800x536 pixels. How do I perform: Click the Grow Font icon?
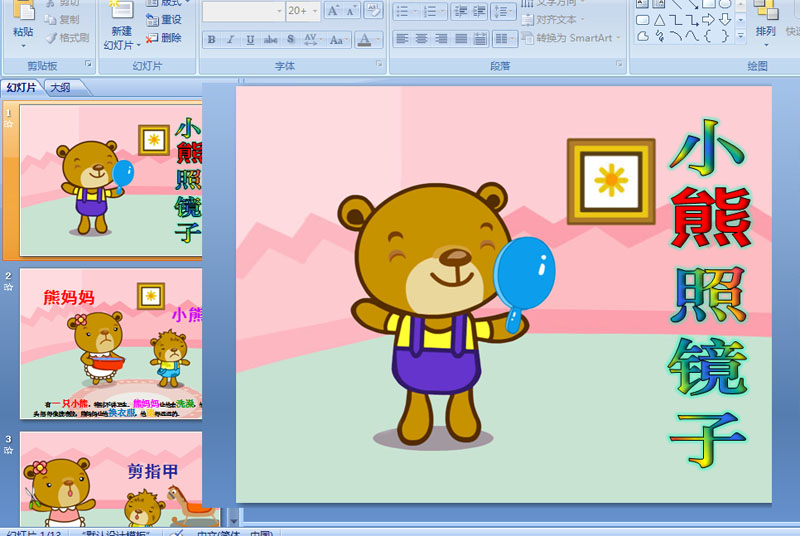pyautogui.click(x=333, y=11)
